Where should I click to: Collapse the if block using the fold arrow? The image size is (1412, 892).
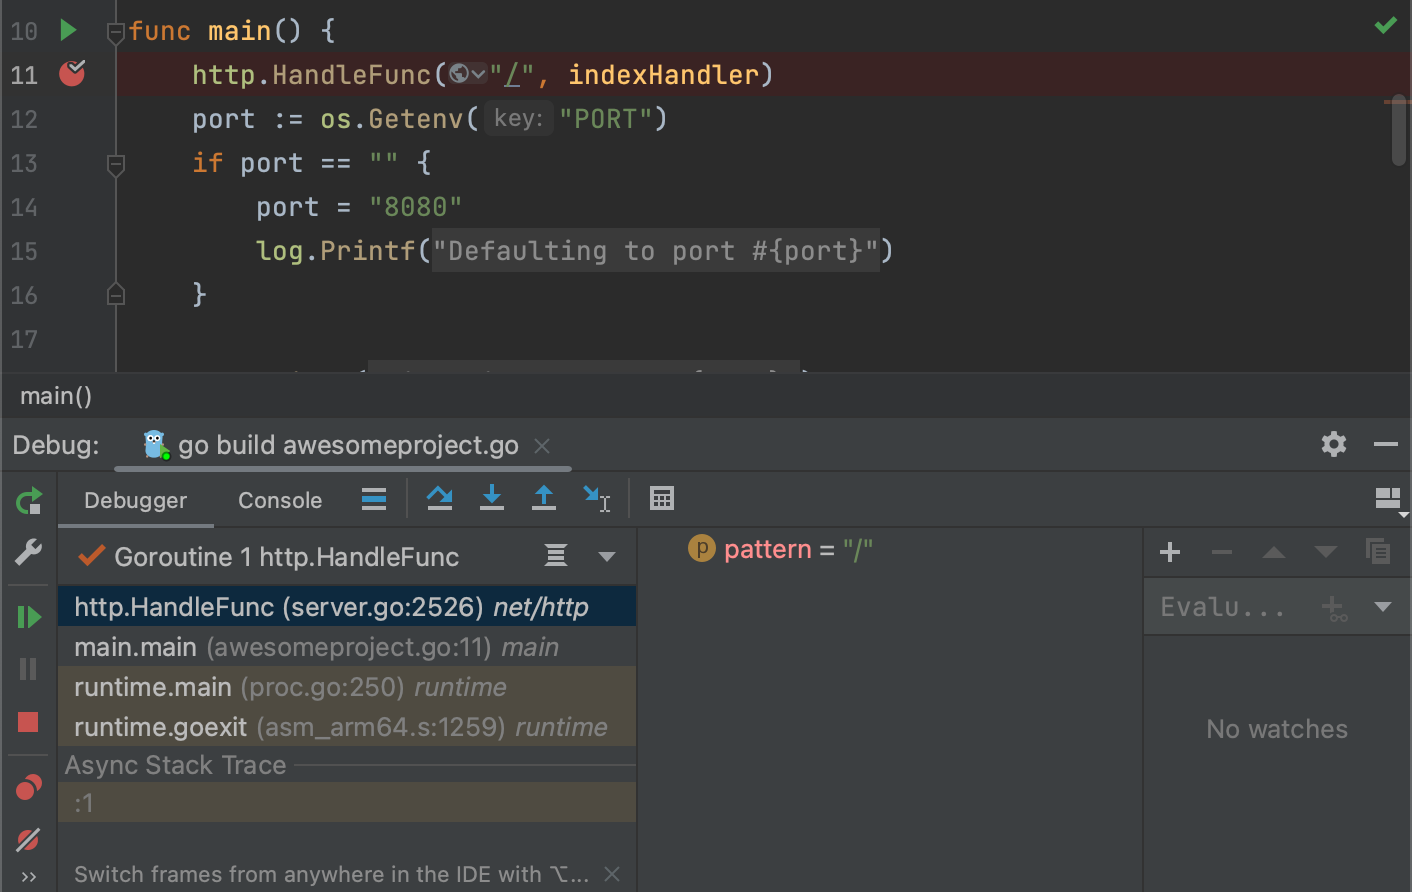115,162
